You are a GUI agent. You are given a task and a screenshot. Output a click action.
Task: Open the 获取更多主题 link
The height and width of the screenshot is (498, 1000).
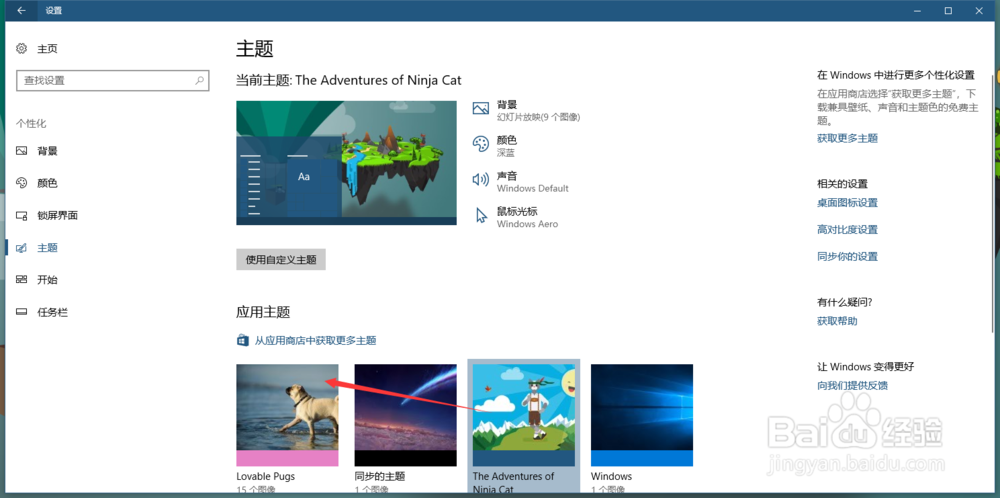[848, 138]
